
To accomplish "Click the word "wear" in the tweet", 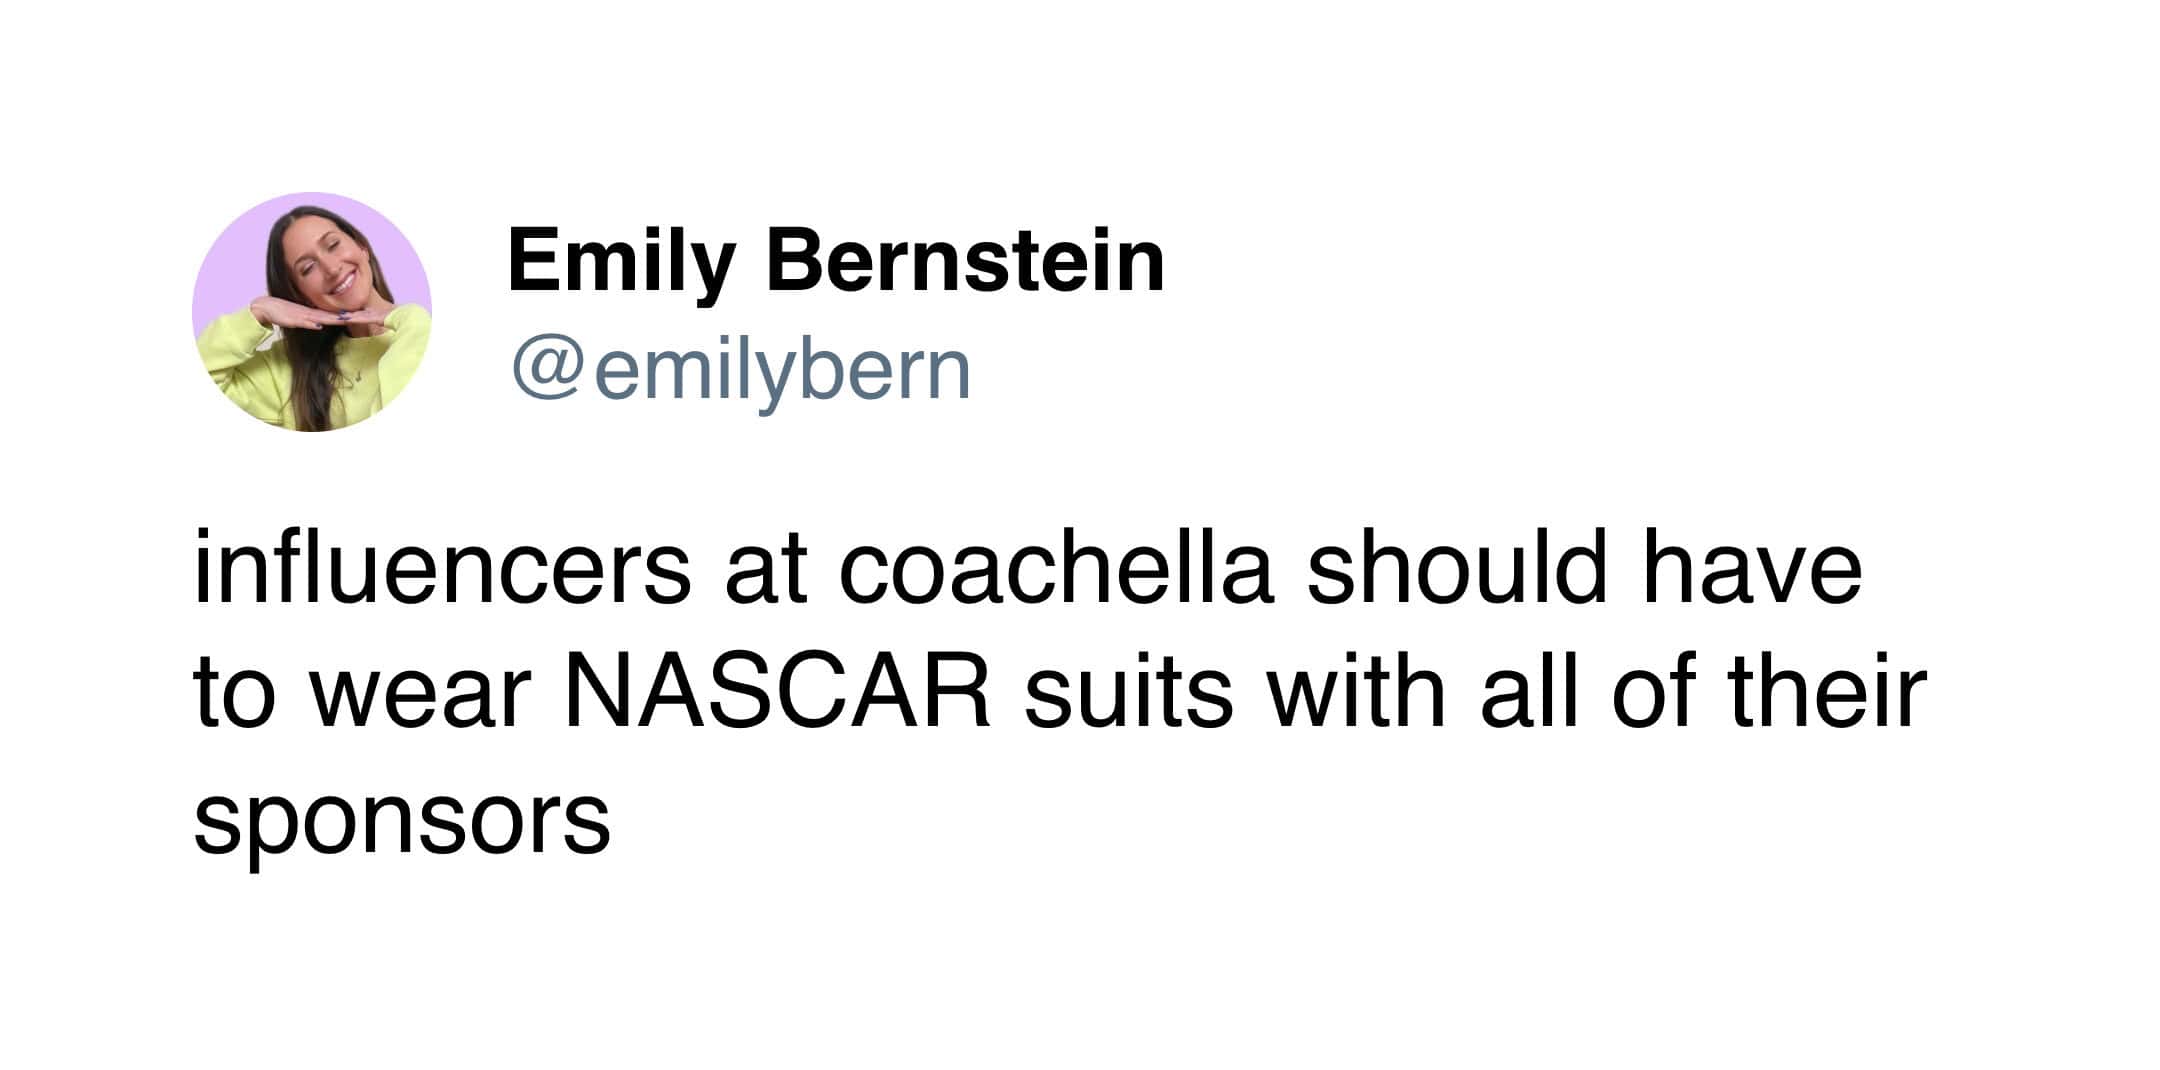I will (419, 692).
